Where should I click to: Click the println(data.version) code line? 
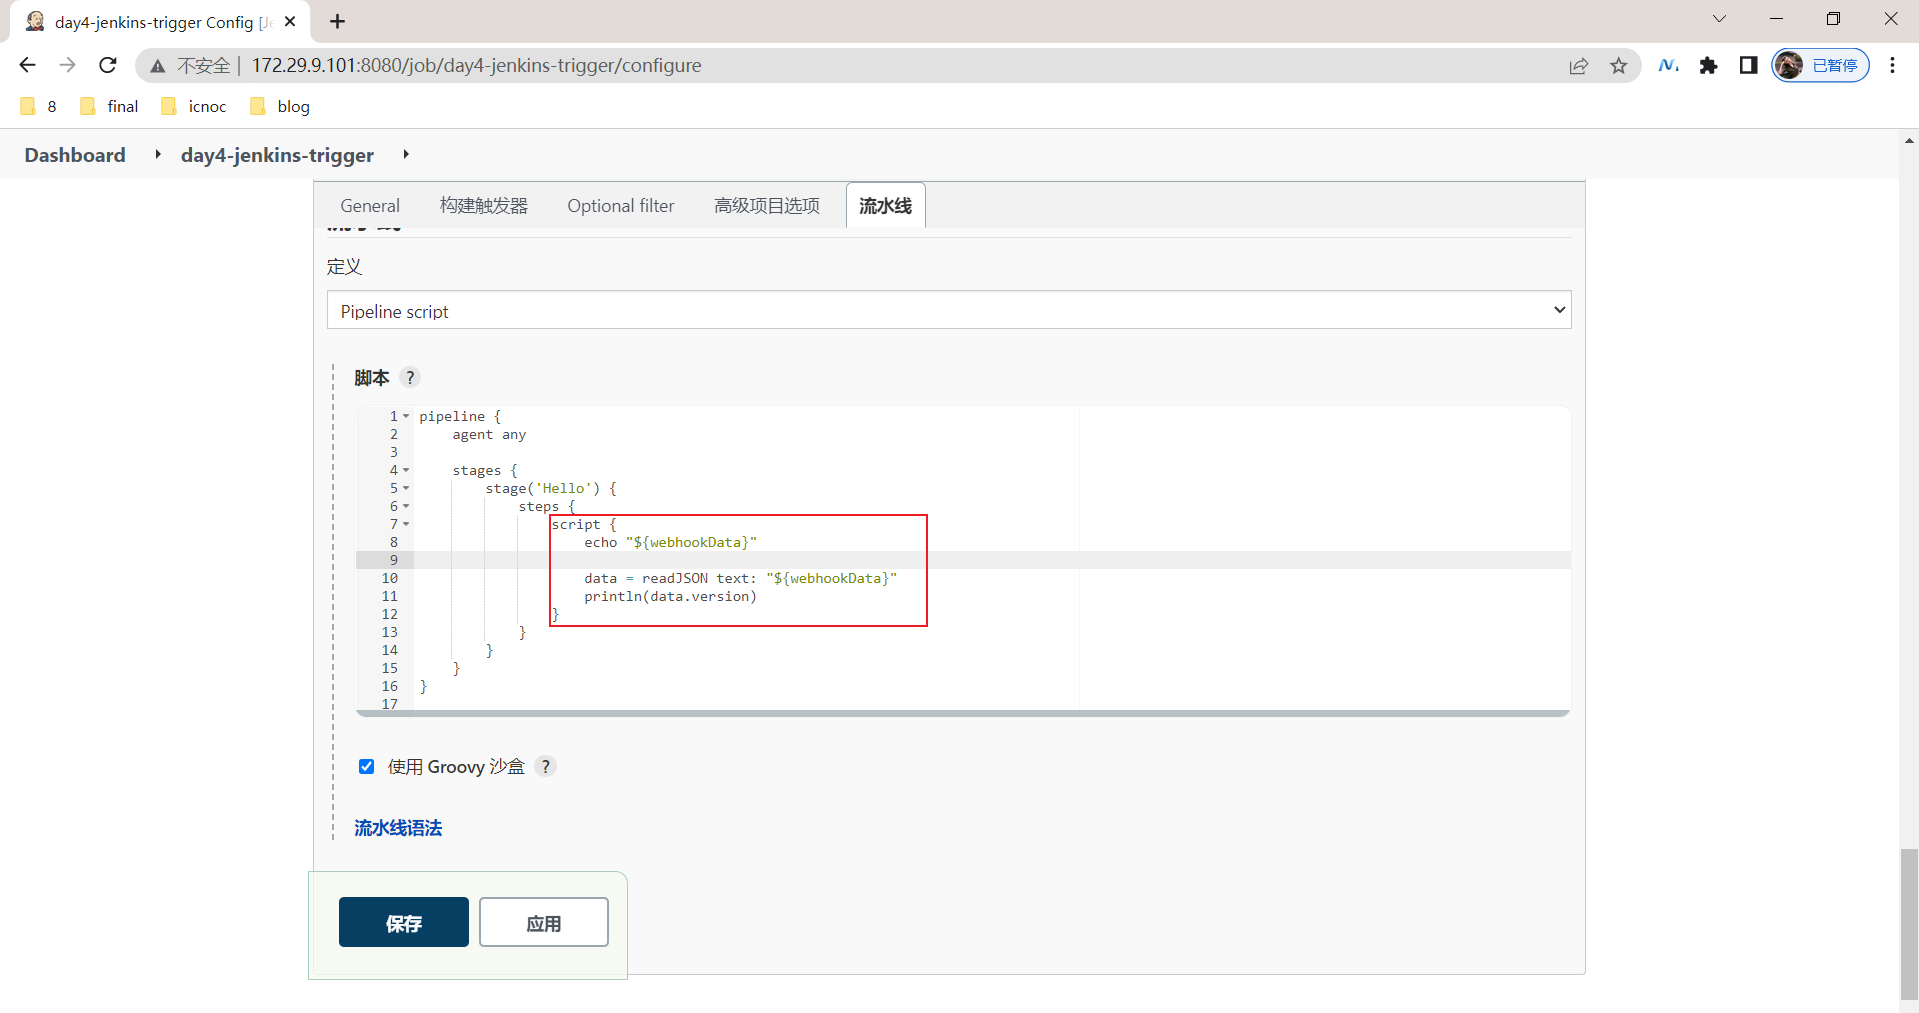click(x=670, y=596)
